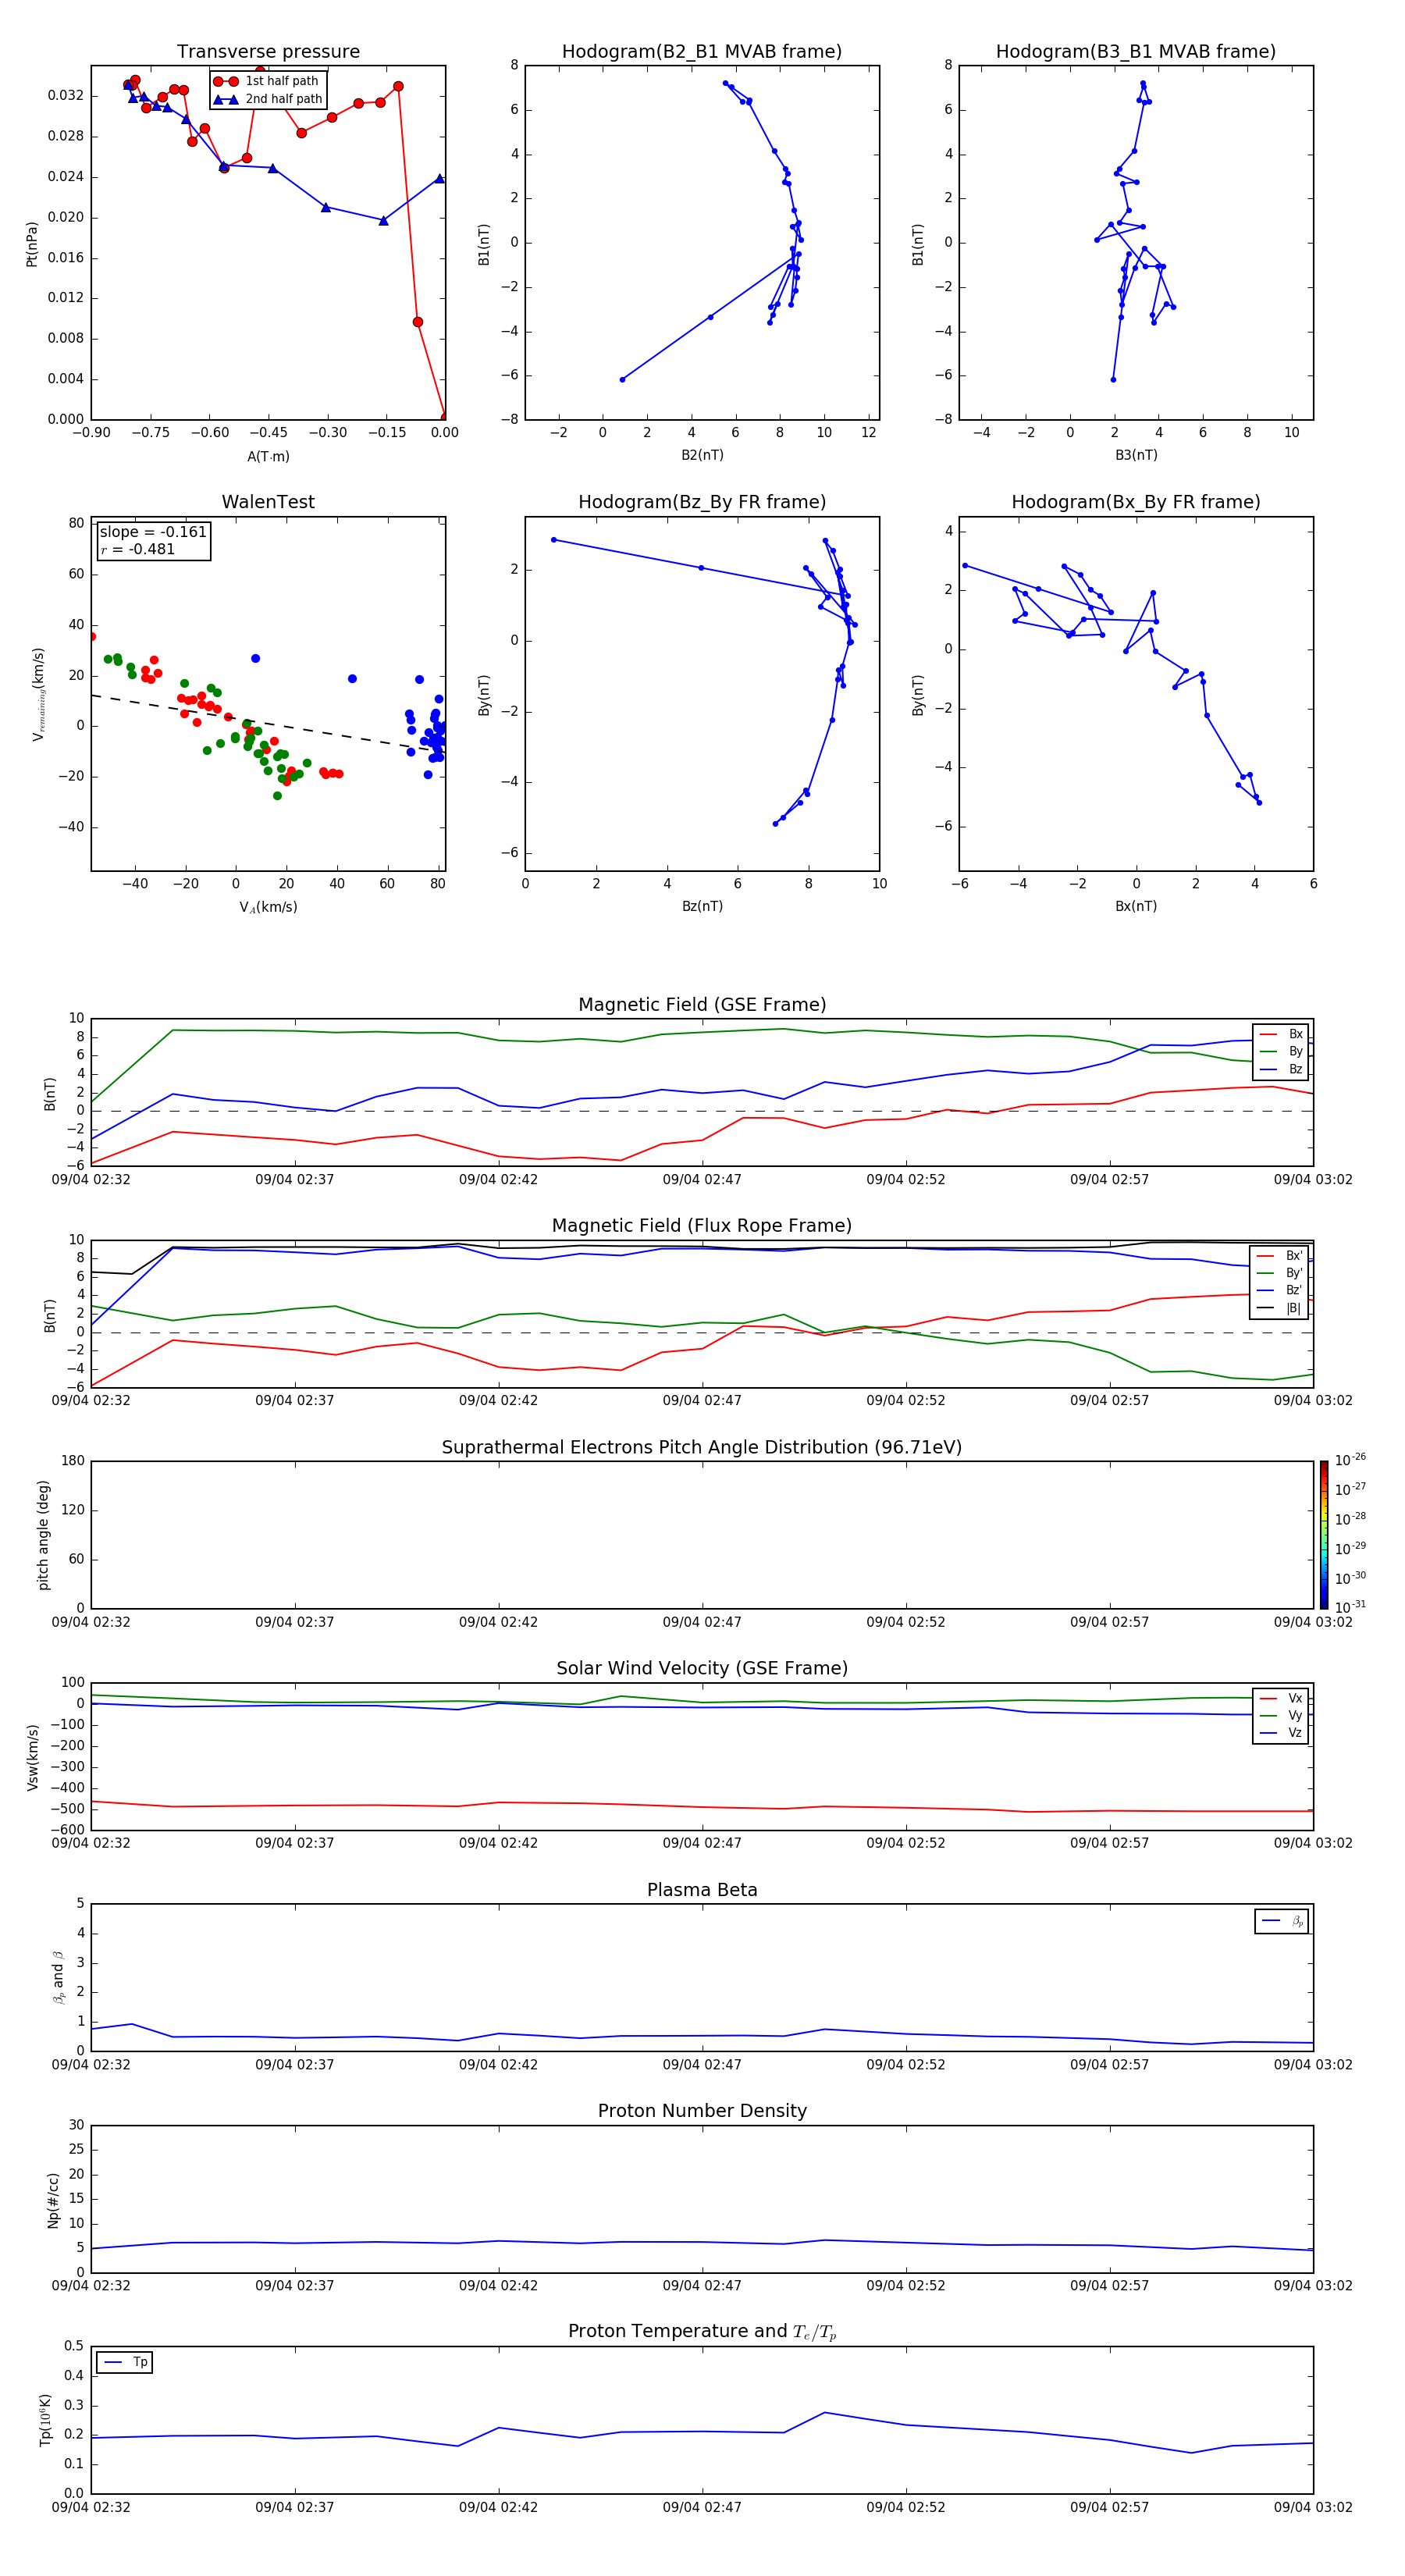Click the 'Bz' legend entry in GSE plot
The height and width of the screenshot is (2576, 1405).
(1282, 1069)
